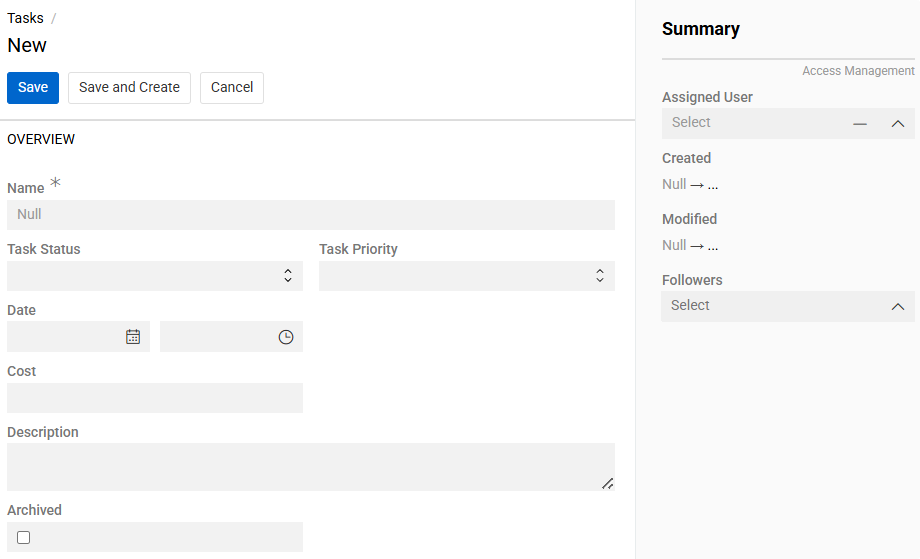Cancel creating the new task

click(x=232, y=88)
